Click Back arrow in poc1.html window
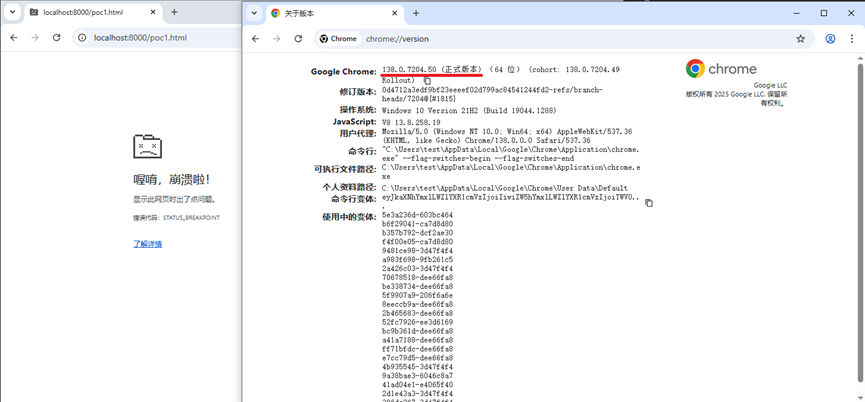 coord(14,37)
